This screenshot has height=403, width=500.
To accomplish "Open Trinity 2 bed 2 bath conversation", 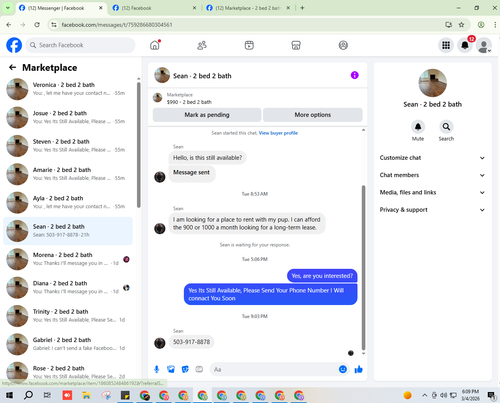I will click(68, 316).
